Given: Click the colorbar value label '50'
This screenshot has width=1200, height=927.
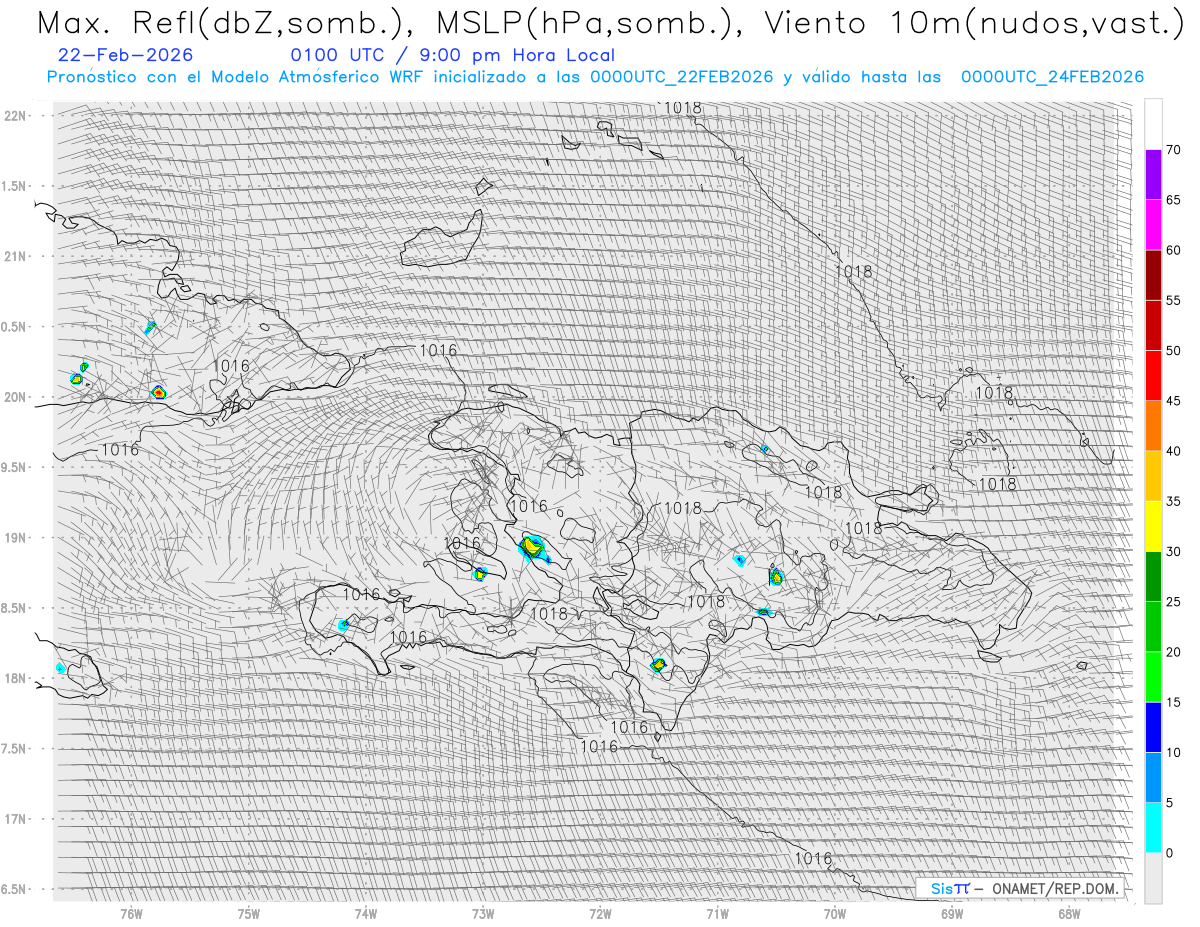Looking at the screenshot, I should pos(1173,351).
